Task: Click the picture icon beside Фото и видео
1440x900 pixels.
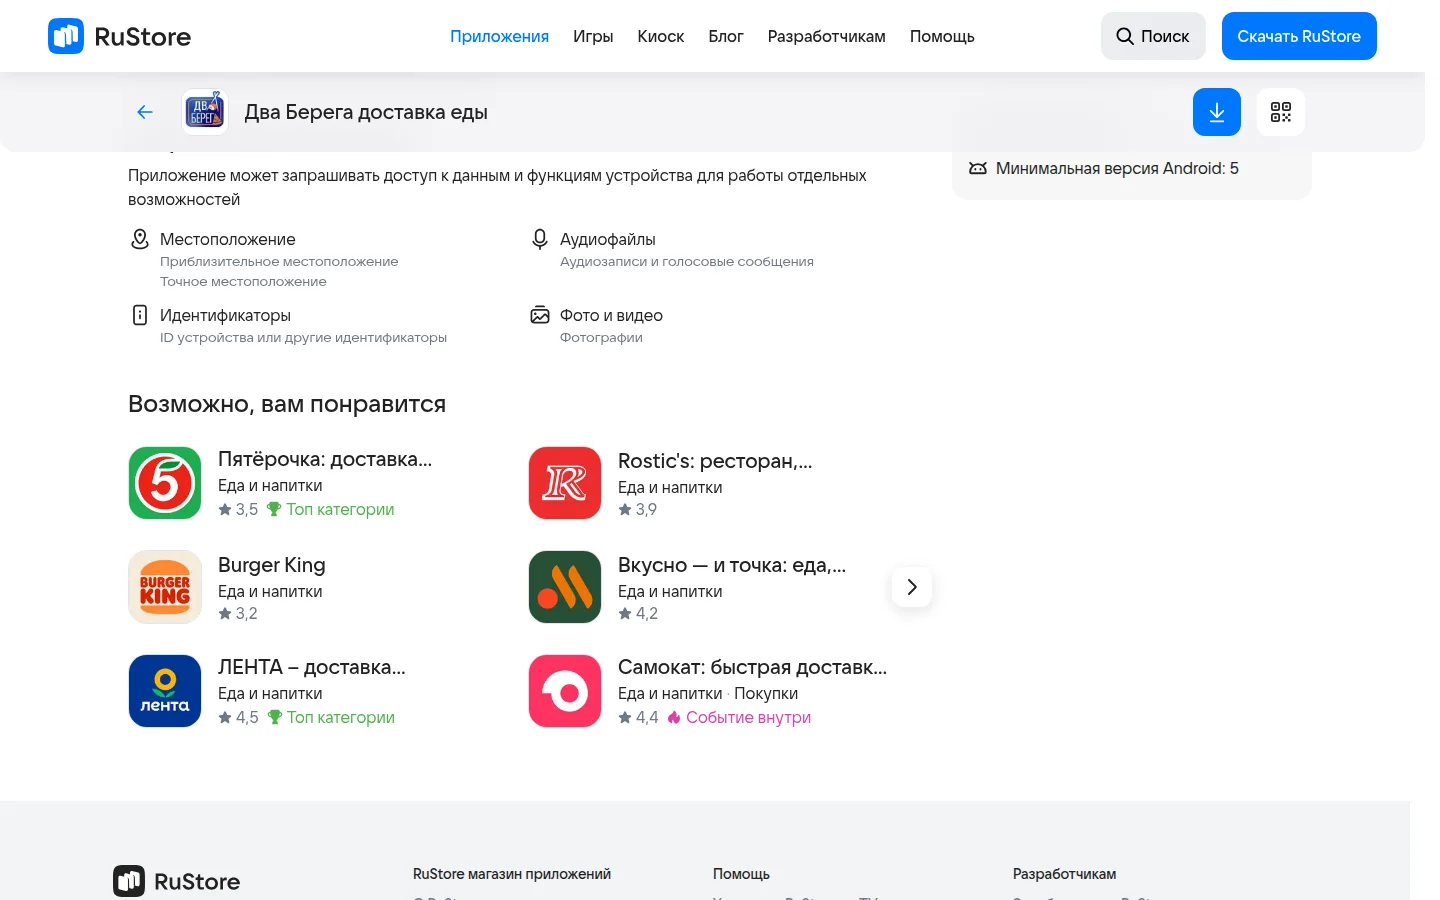Action: pos(540,315)
